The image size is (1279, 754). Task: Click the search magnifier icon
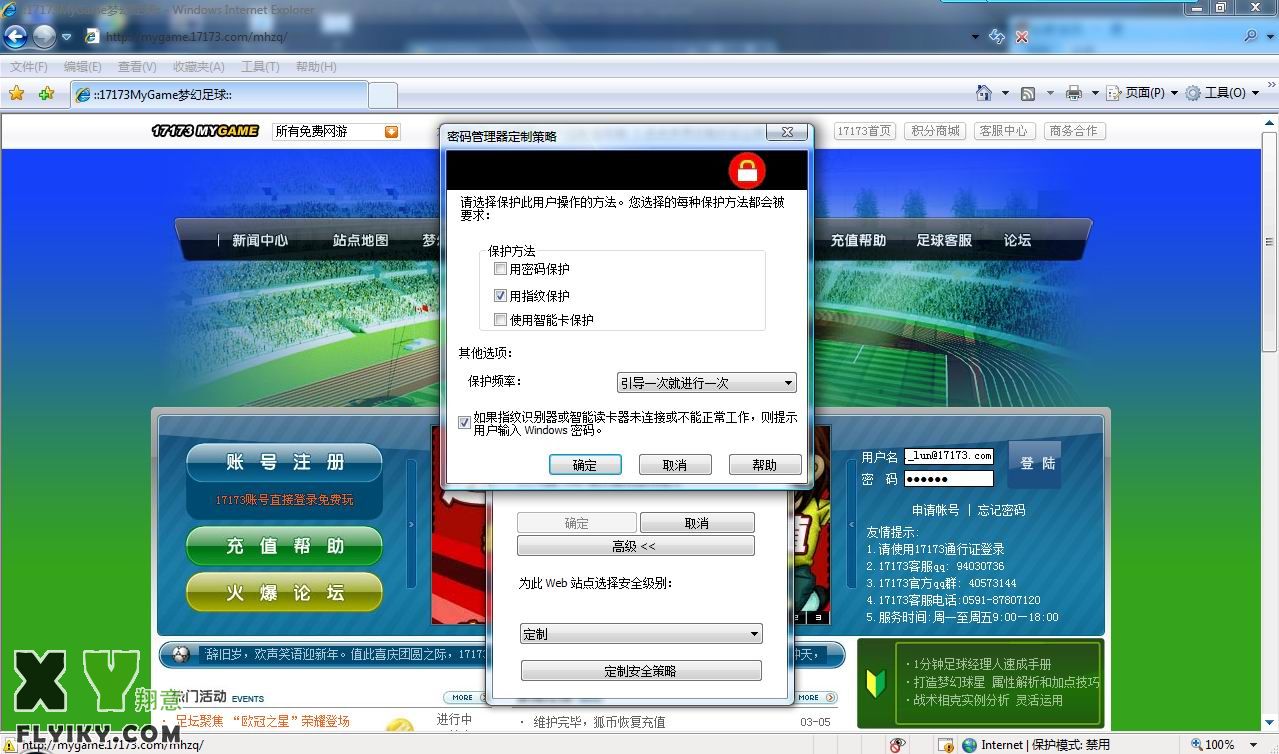point(1251,36)
